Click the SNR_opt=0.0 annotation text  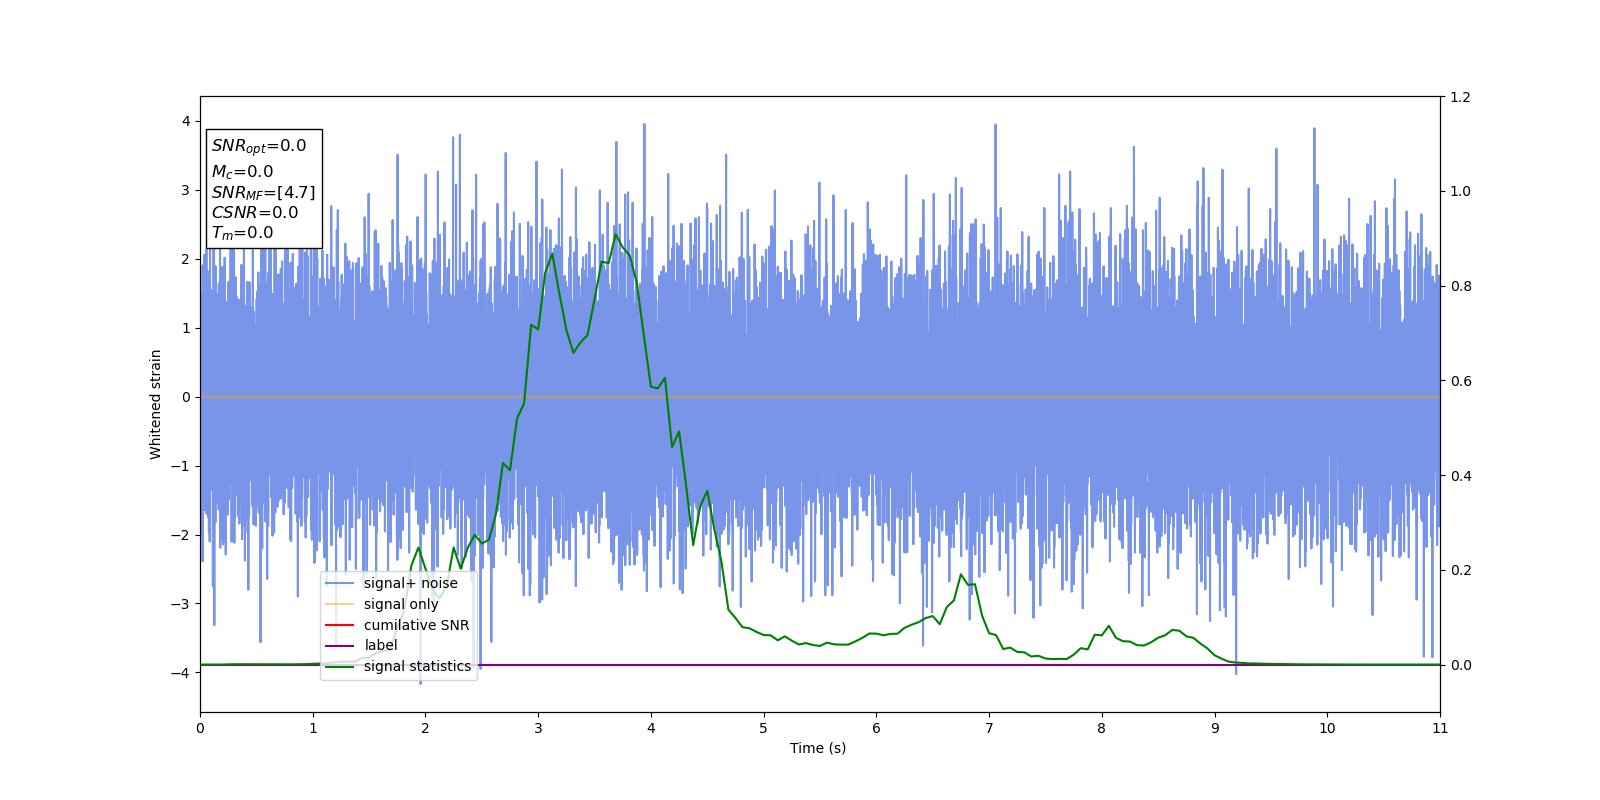(259, 146)
